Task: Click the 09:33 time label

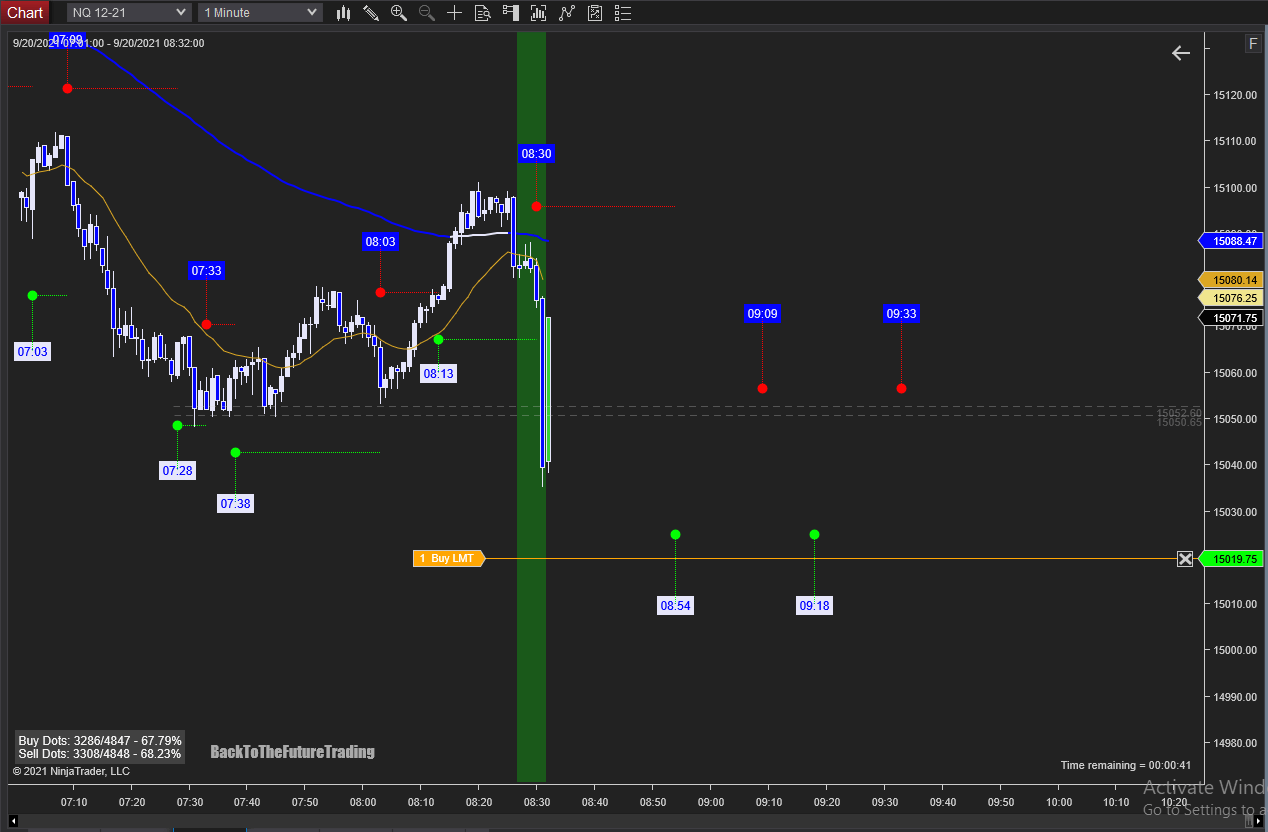Action: pyautogui.click(x=901, y=314)
